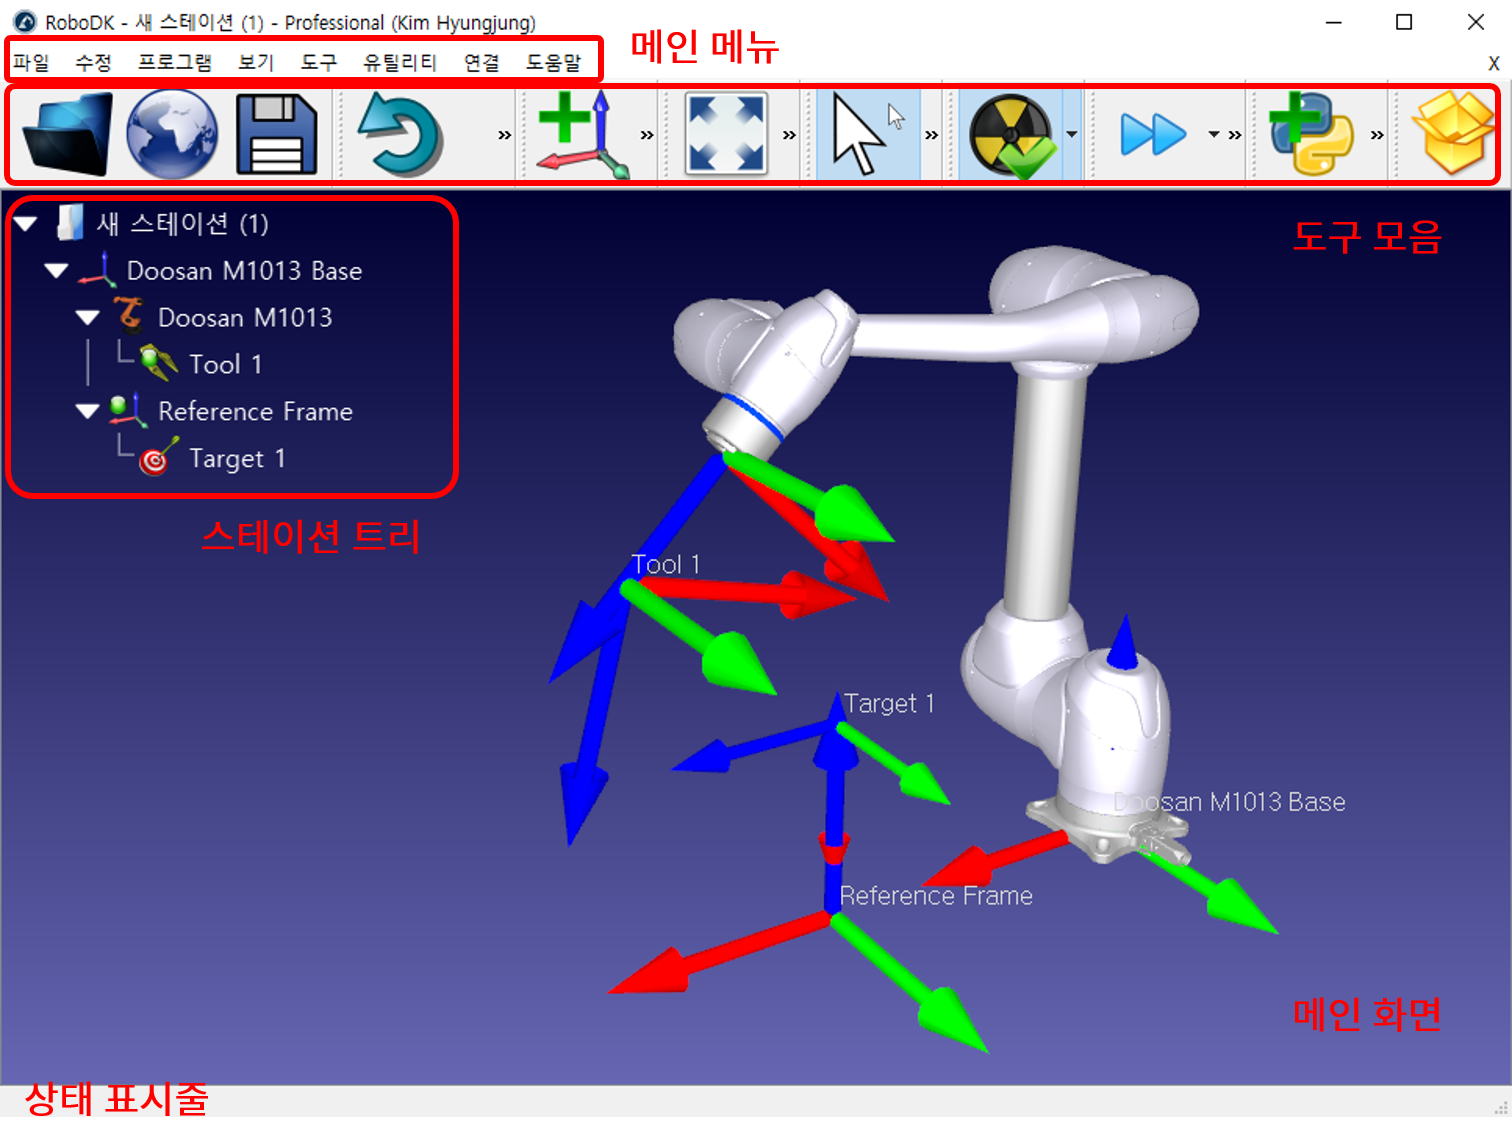Click Doosan M1013 Base label in 3D view

pyautogui.click(x=1230, y=802)
